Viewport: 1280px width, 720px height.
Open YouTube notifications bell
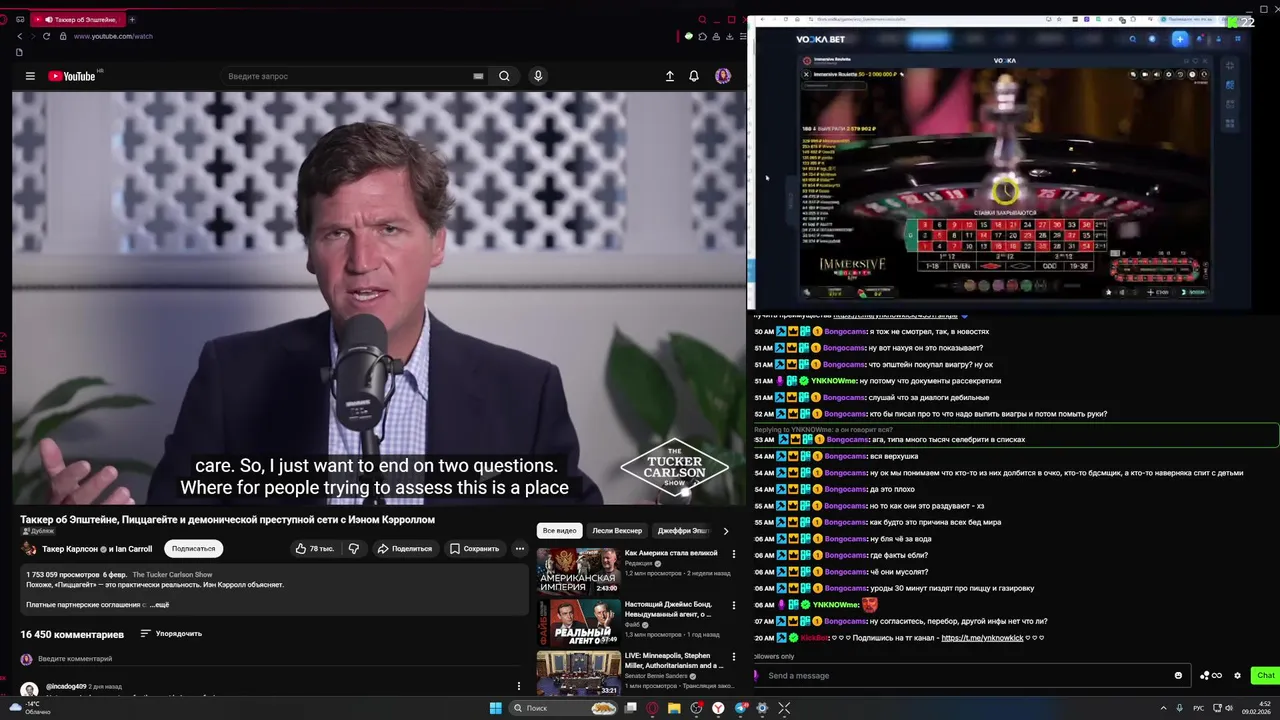point(694,76)
